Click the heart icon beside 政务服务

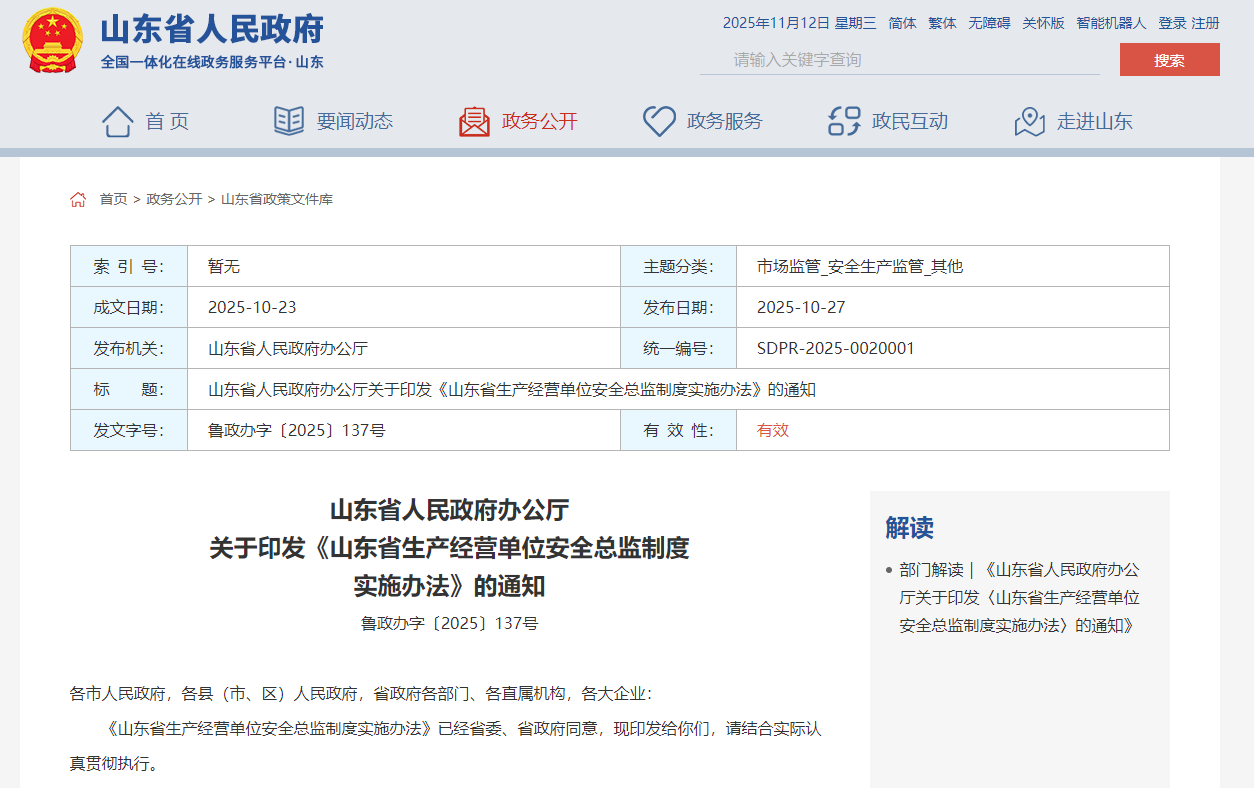click(x=659, y=122)
